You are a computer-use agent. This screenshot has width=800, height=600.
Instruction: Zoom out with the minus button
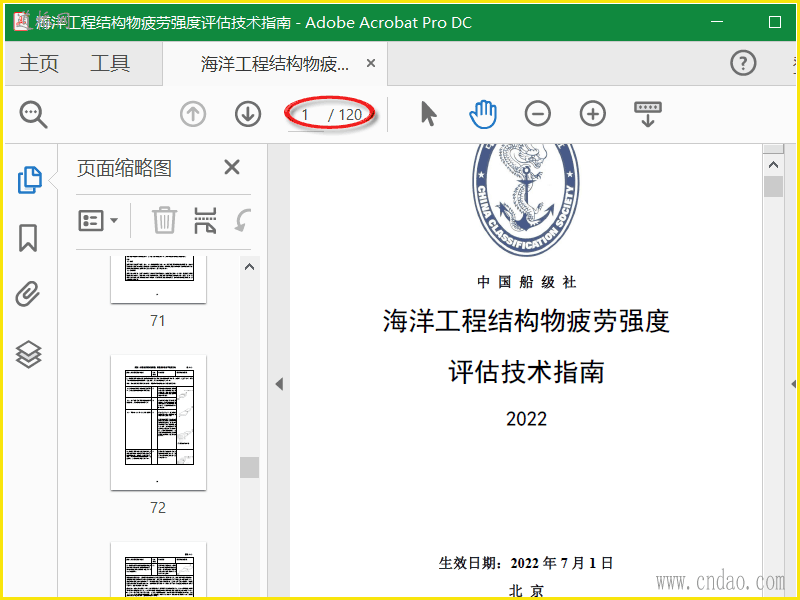click(538, 113)
